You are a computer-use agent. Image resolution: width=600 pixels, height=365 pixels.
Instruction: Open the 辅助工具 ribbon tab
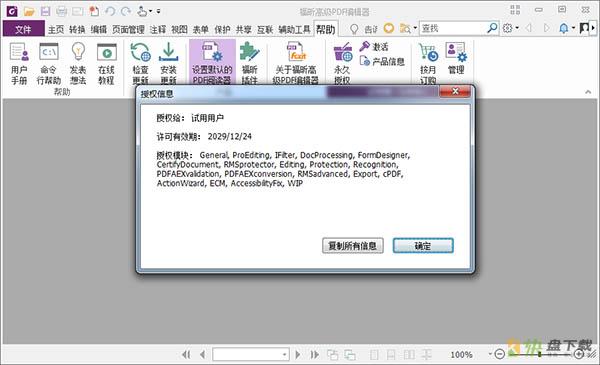[294, 29]
